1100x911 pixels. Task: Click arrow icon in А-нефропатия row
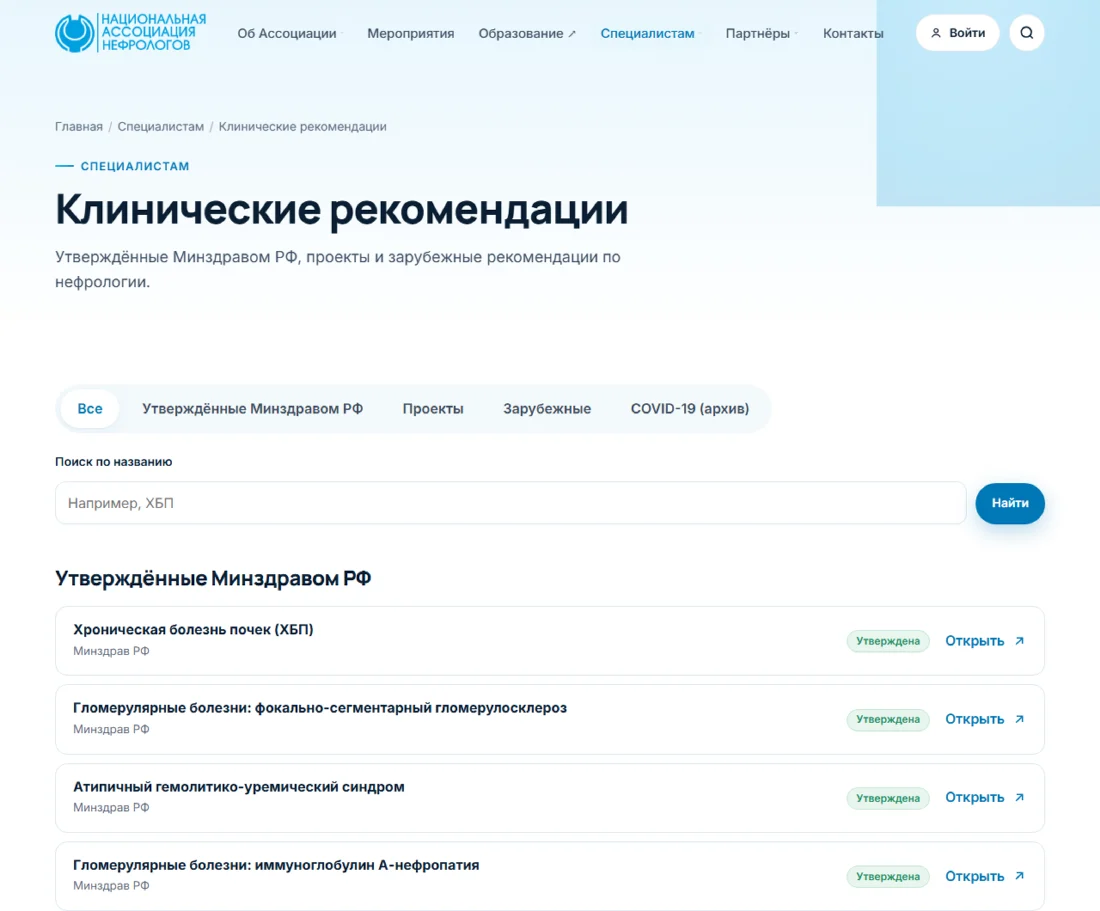[x=1019, y=877]
